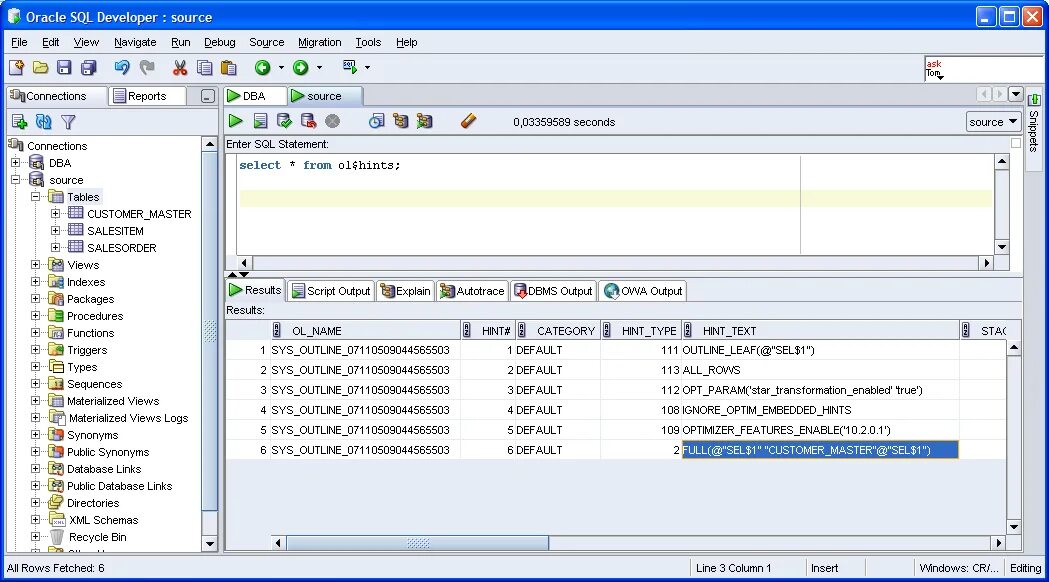This screenshot has width=1049, height=582.
Task: Open the Back button history dropdown arrow
Action: pos(281,68)
